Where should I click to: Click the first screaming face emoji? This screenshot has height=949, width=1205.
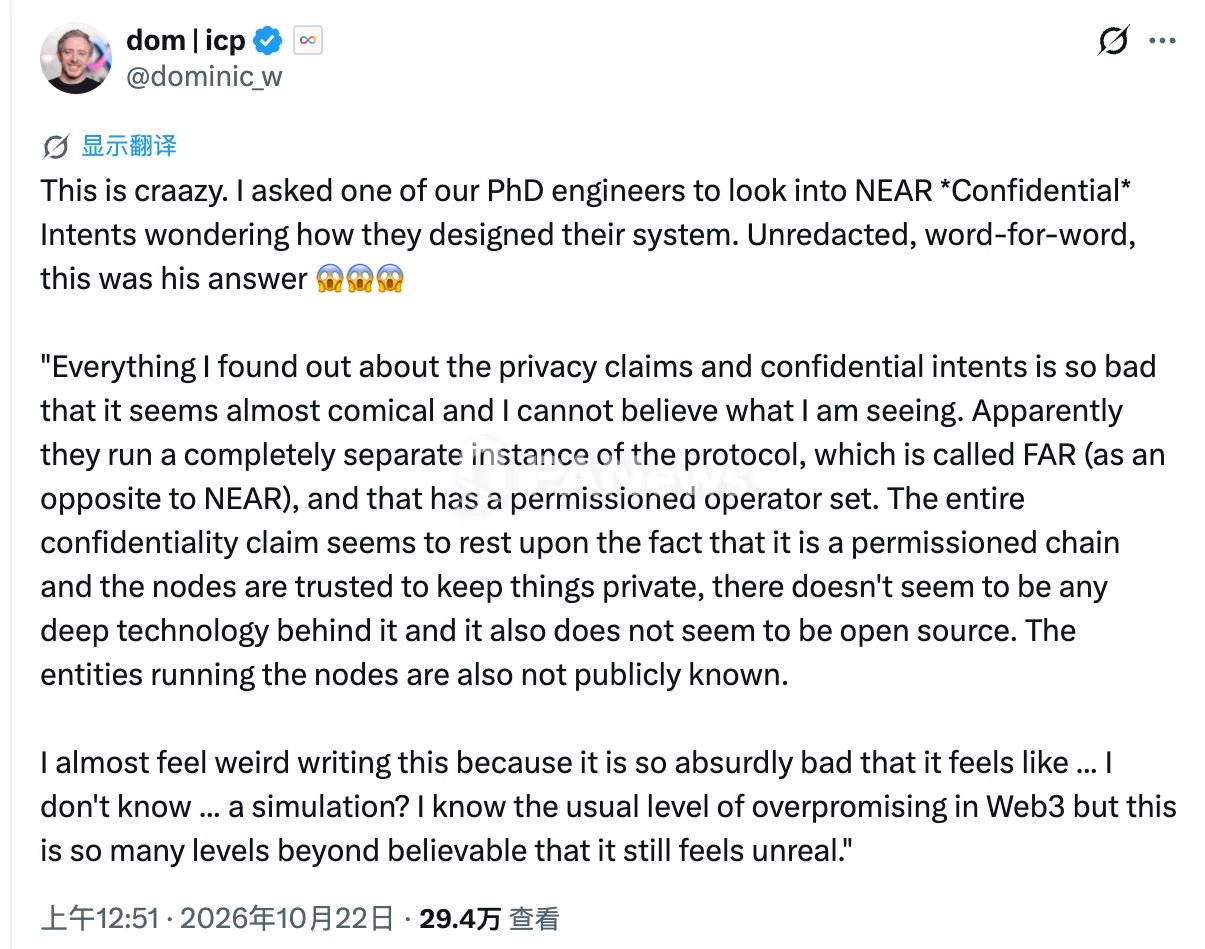click(330, 278)
